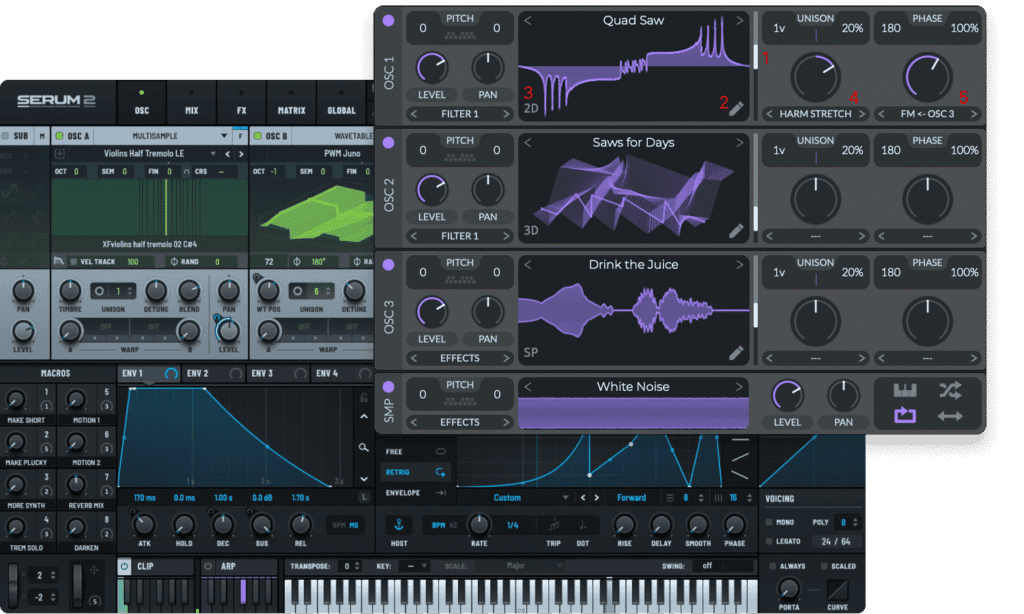This screenshot has width=1024, height=614.
Task: Click the magnifier zoom icon beside envelope graph
Action: (x=365, y=447)
